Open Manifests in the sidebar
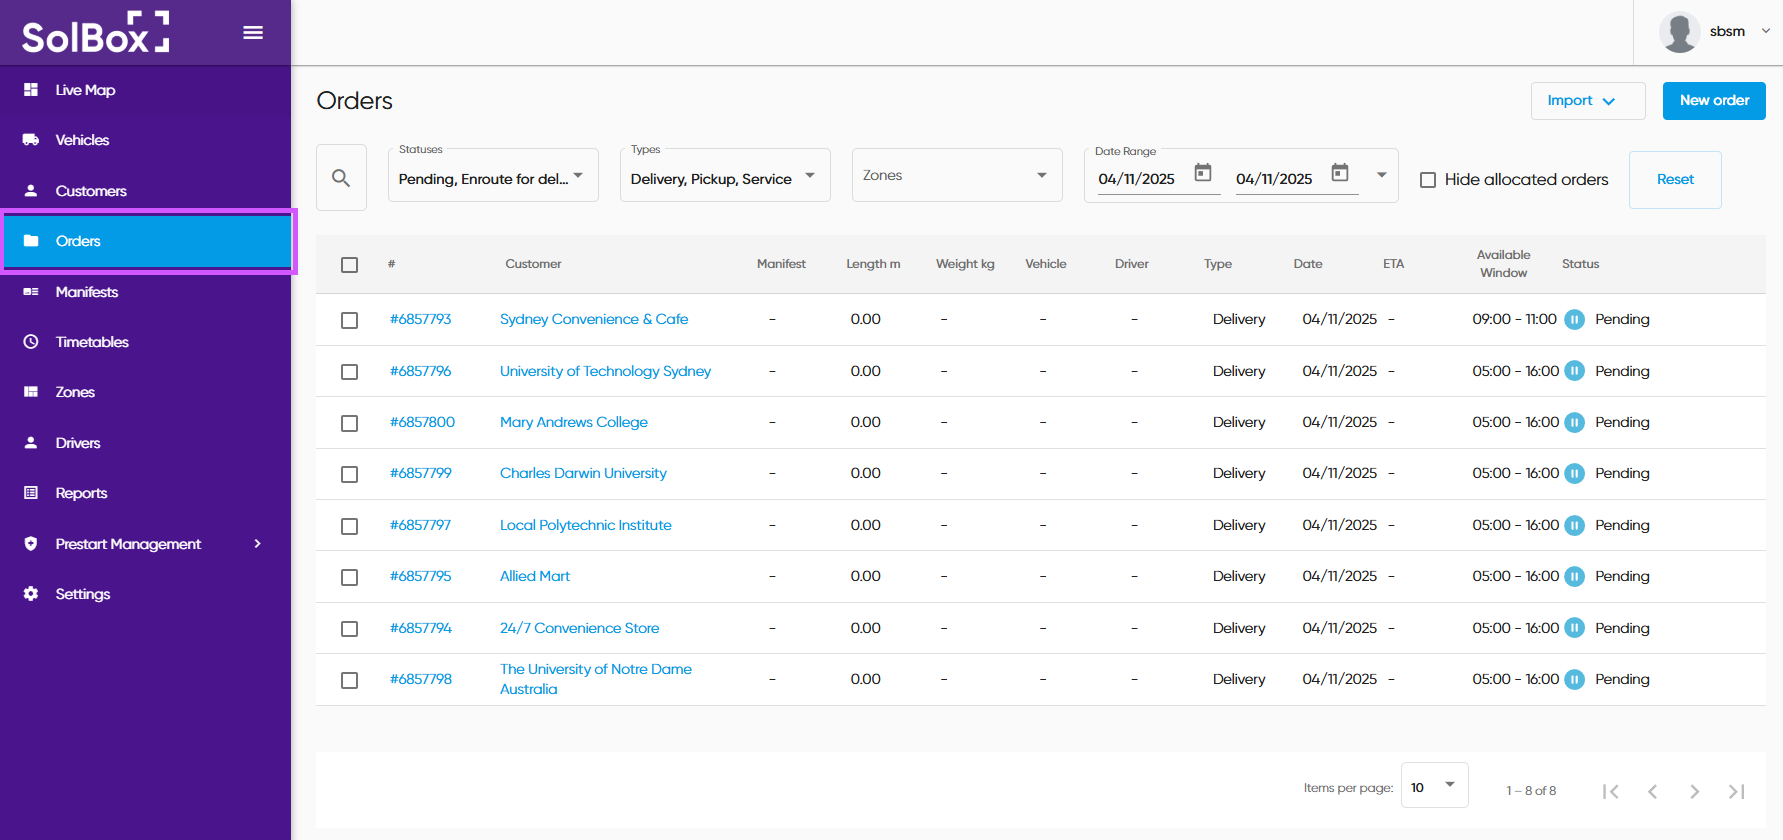This screenshot has height=840, width=1783. coord(87,292)
